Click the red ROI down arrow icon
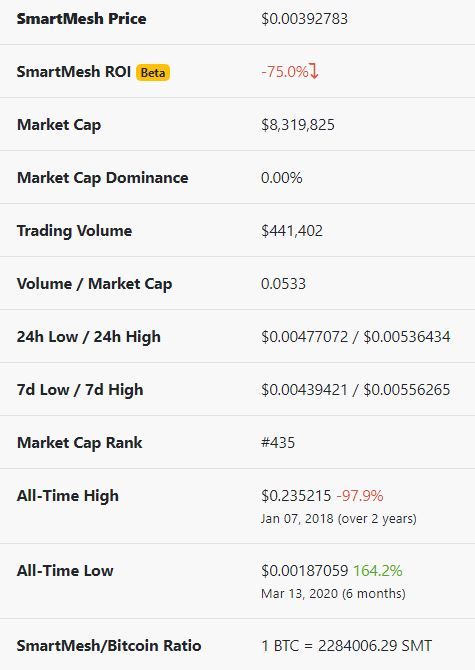The image size is (475, 670). pyautogui.click(x=314, y=71)
